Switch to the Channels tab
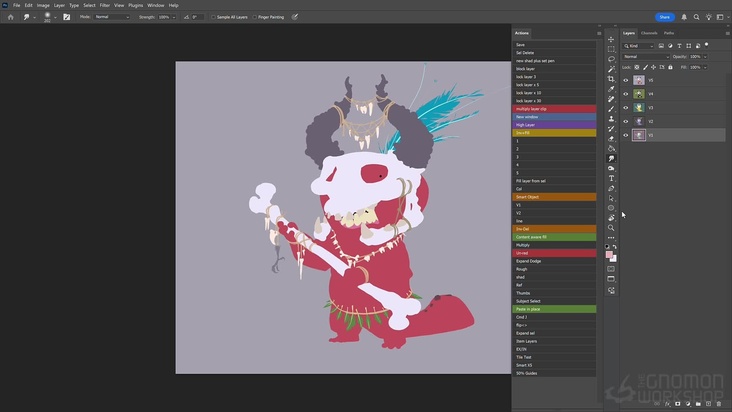This screenshot has width=732, height=412. 649,33
